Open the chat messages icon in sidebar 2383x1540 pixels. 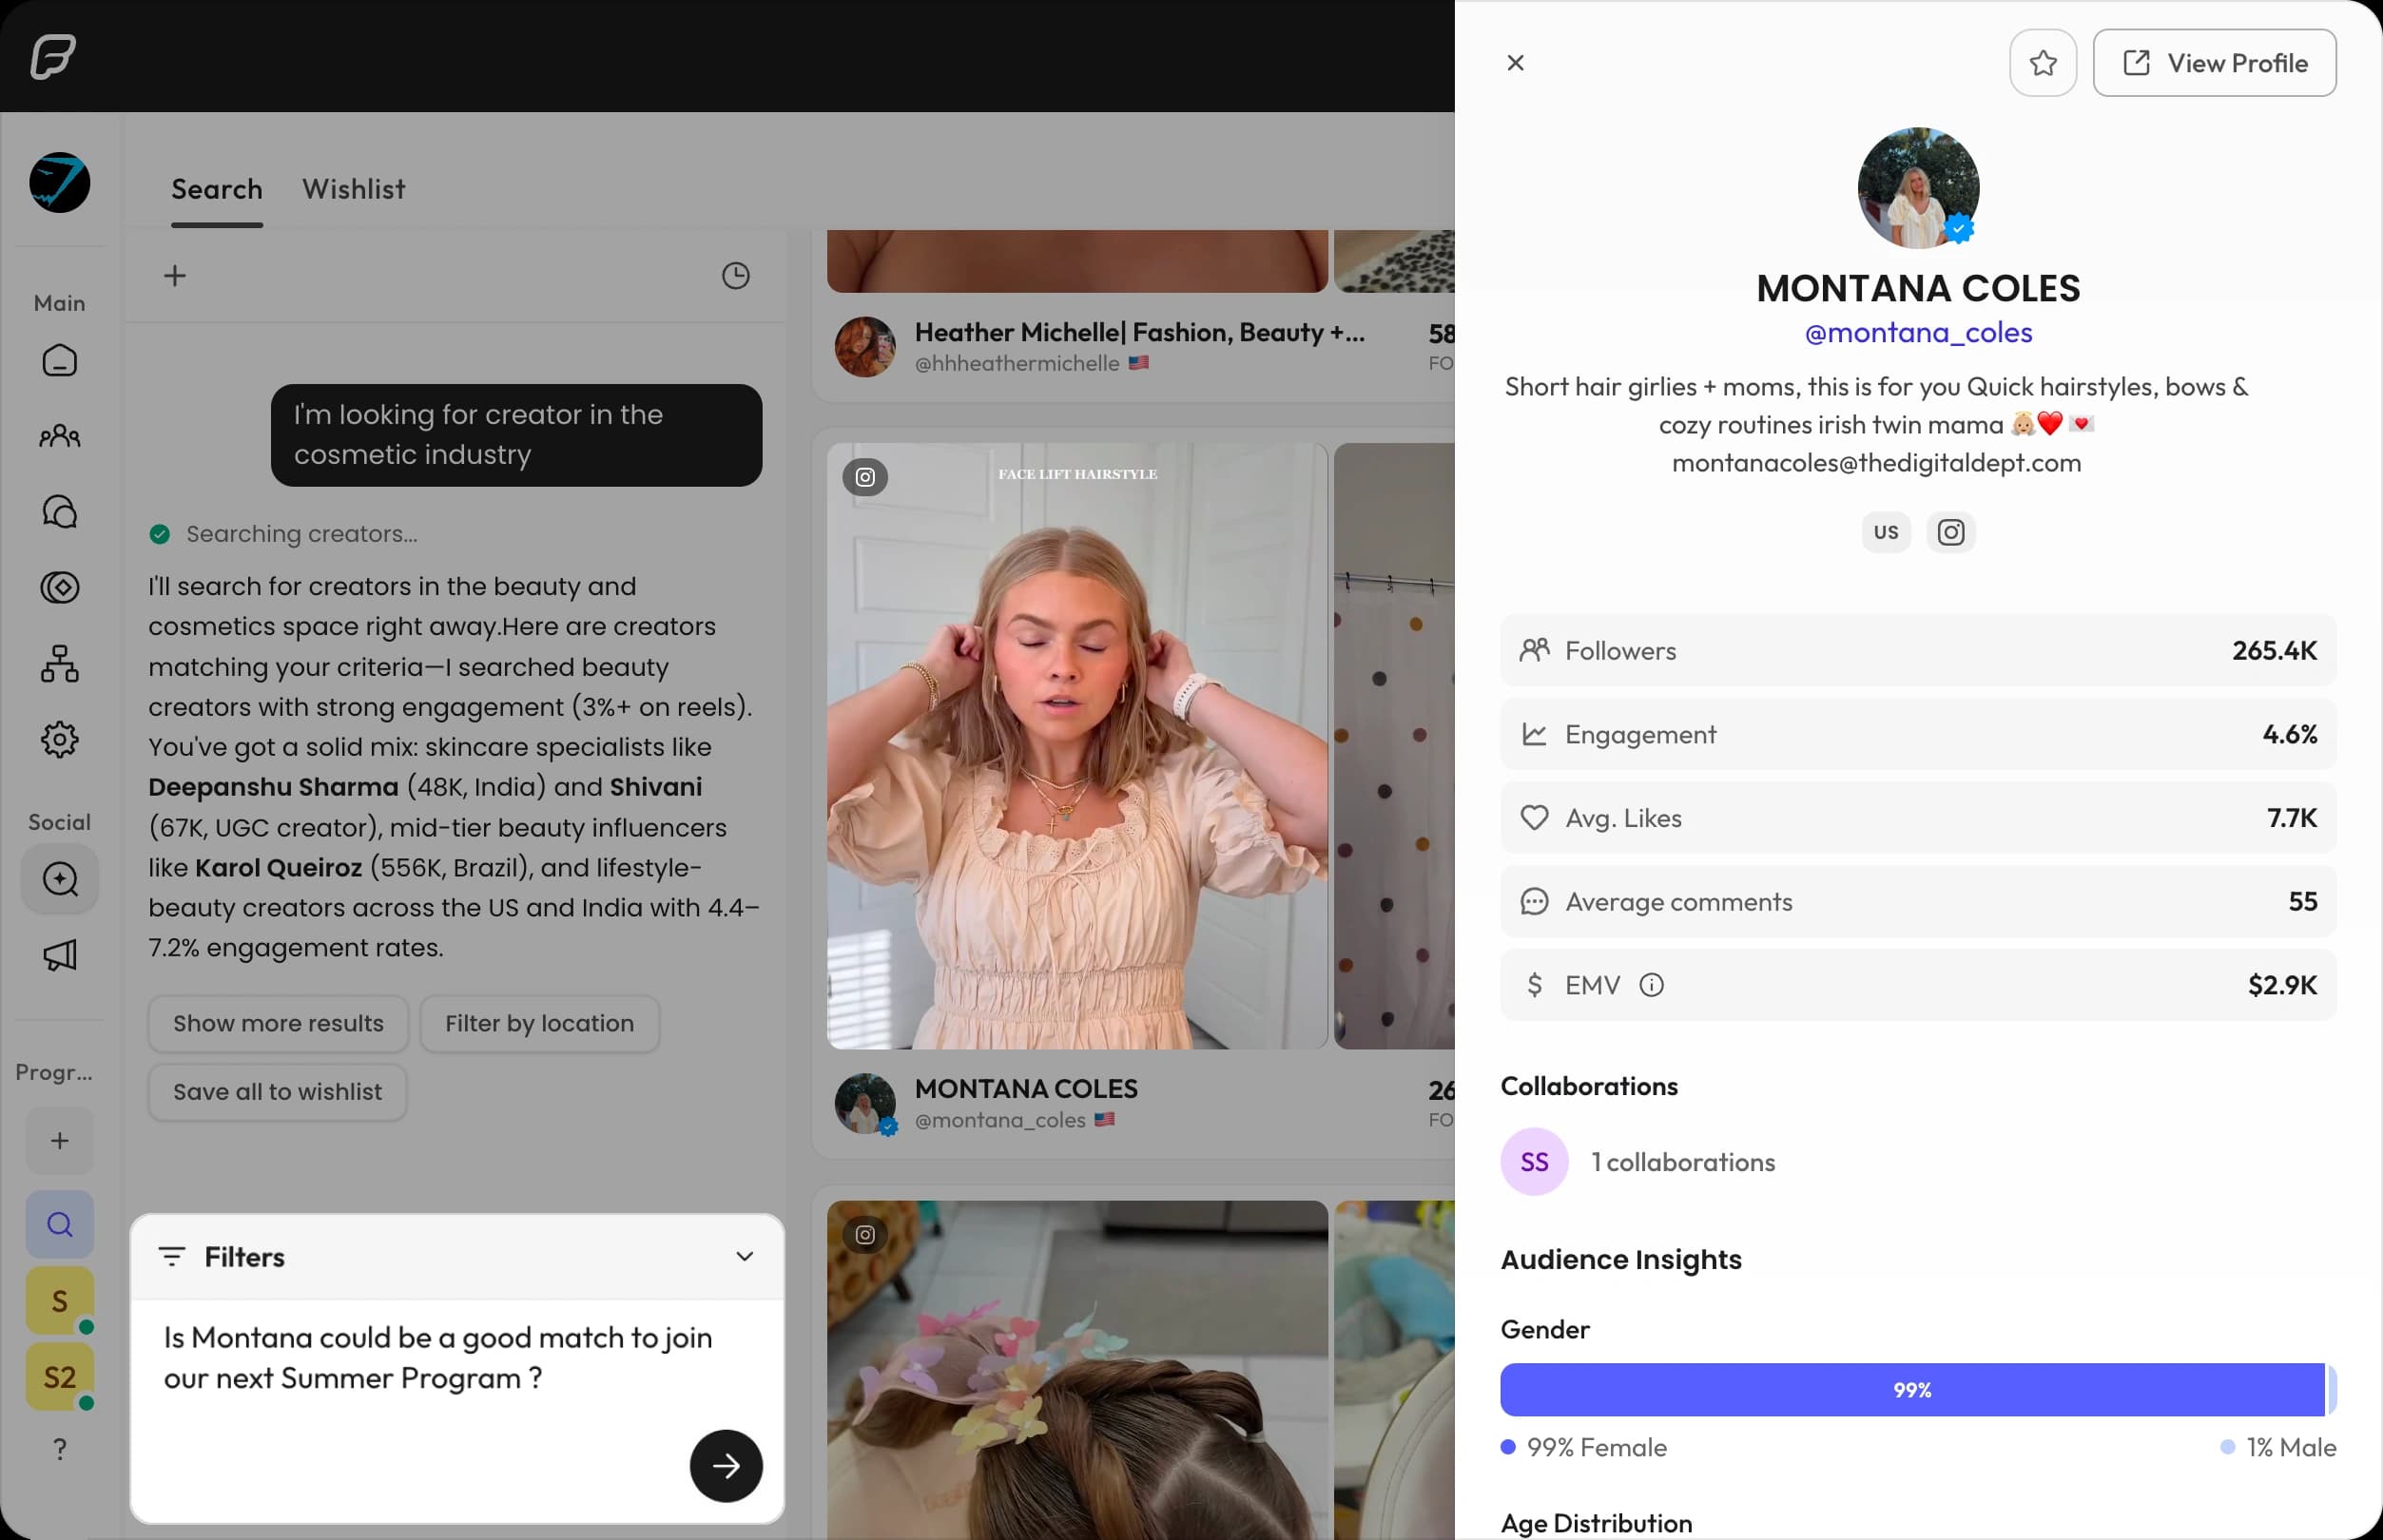coord(60,512)
